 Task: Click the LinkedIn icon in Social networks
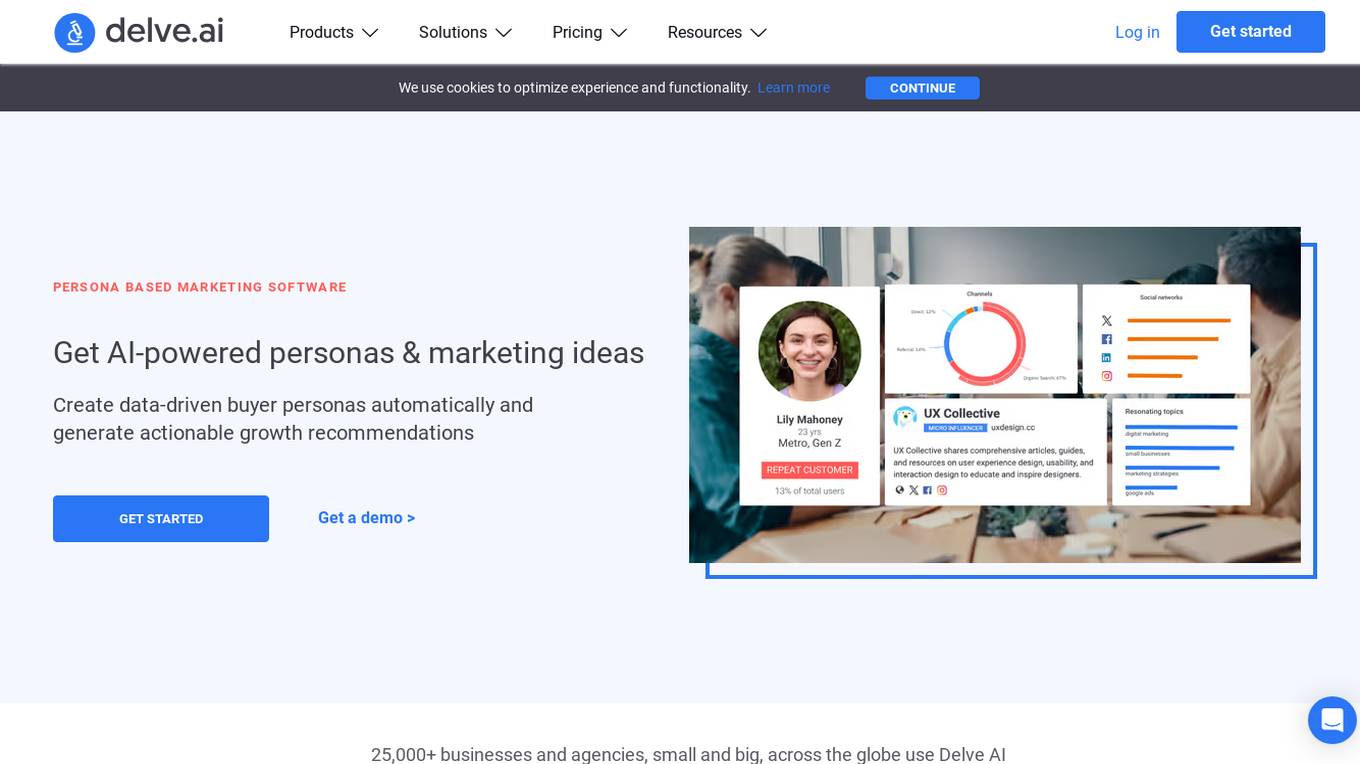(x=1107, y=358)
